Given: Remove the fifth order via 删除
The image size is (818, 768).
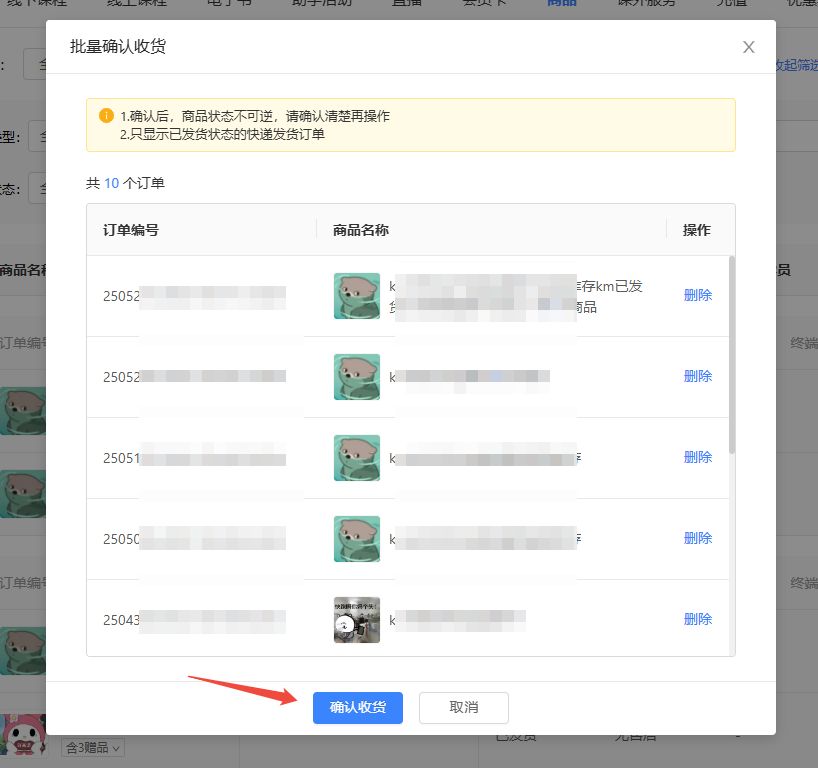Looking at the screenshot, I should coord(697,620).
